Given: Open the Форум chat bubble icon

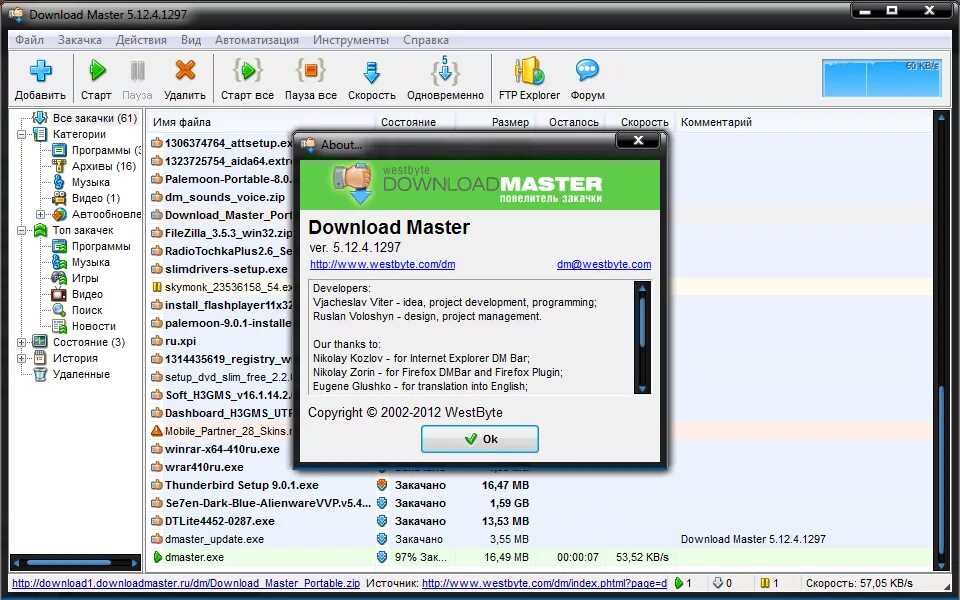Looking at the screenshot, I should pyautogui.click(x=587, y=71).
